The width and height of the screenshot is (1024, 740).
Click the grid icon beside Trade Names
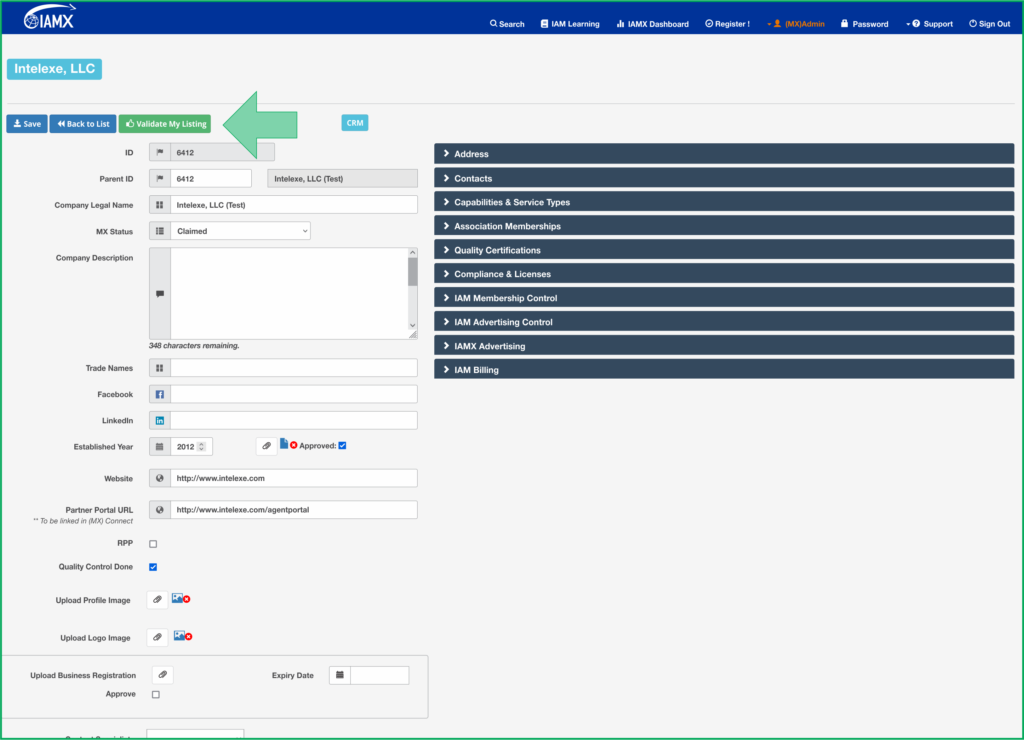click(x=160, y=368)
